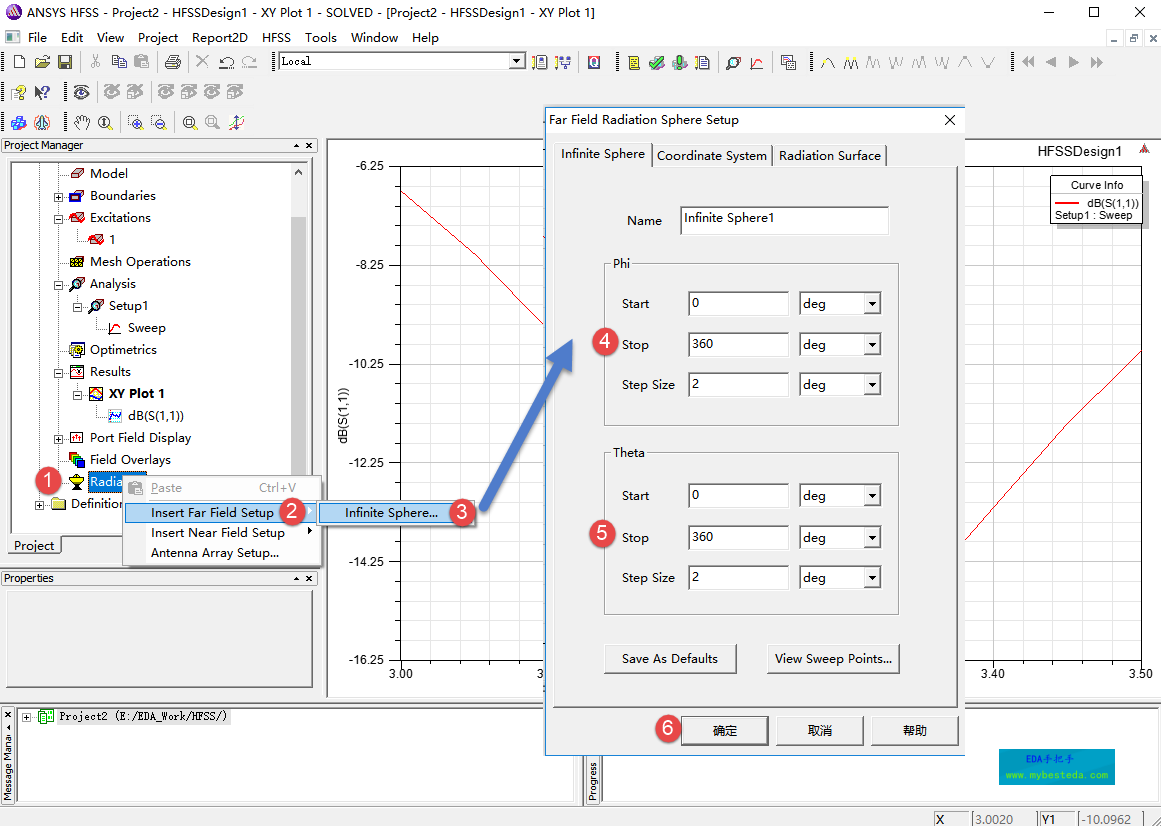Click the context help pointer icon
This screenshot has height=826, width=1161.
pos(42,92)
